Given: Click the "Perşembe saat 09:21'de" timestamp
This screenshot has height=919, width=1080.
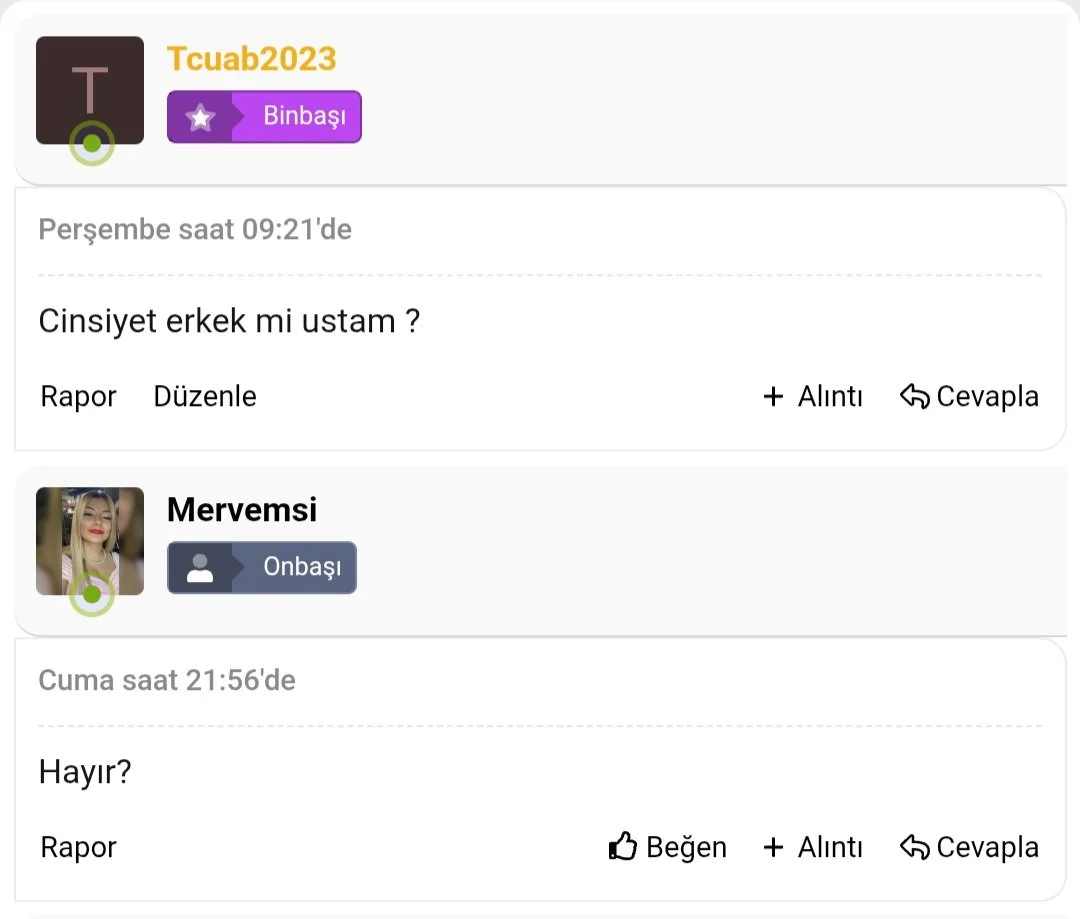Looking at the screenshot, I should coord(195,230).
